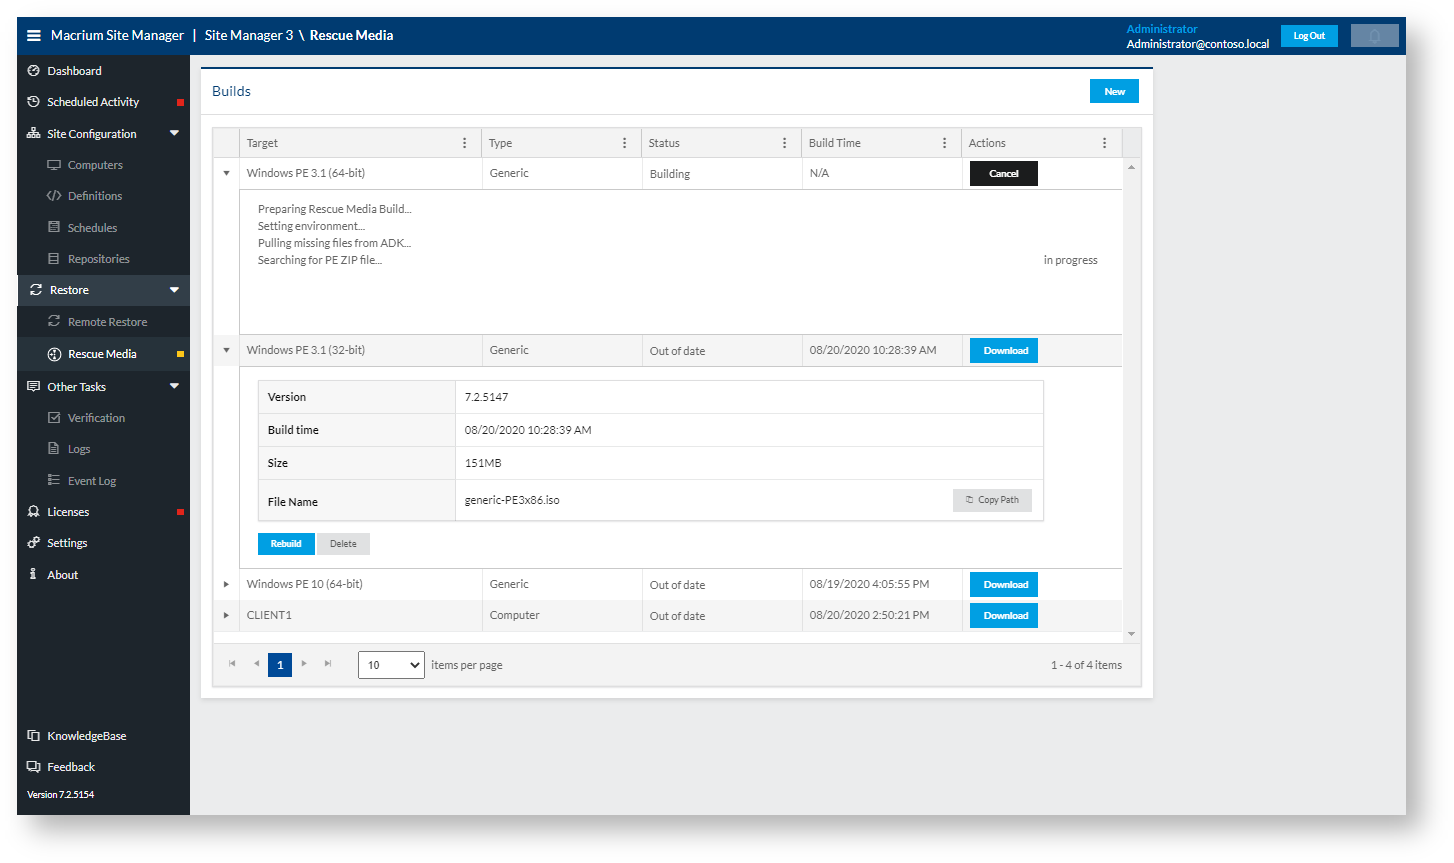
Task: Collapse Windows PE 3.1 (32-bit) row
Action: [226, 350]
